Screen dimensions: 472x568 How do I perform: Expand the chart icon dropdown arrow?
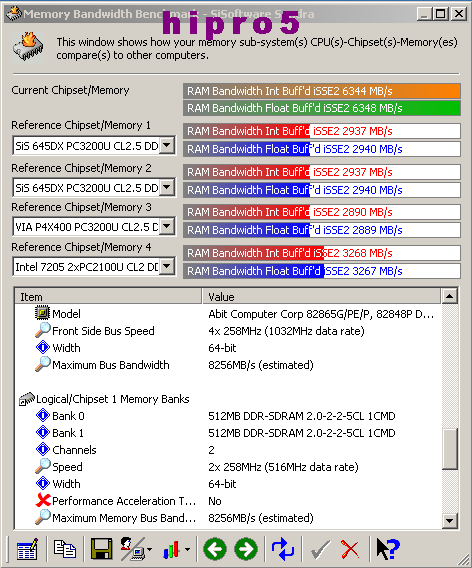[187, 550]
